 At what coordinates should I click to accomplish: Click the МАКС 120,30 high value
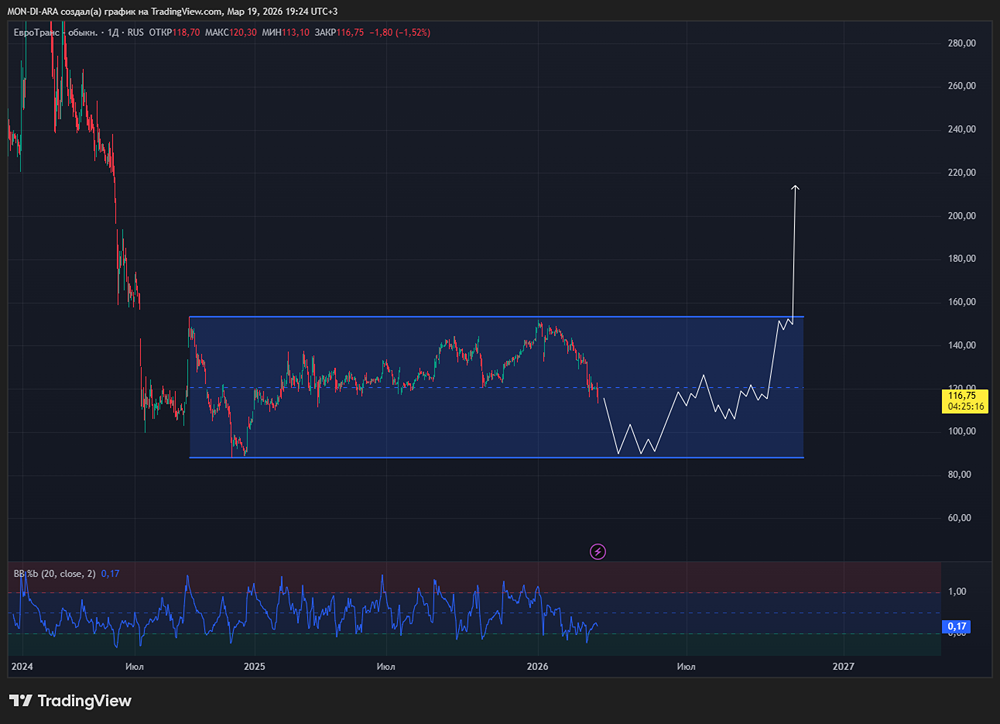pos(231,33)
